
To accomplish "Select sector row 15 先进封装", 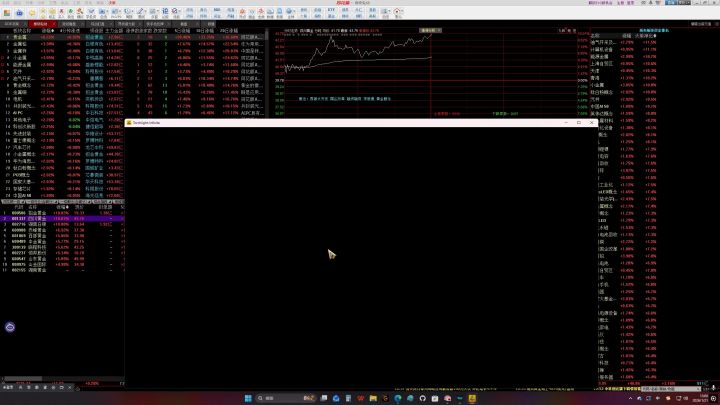I will [x=62, y=134].
